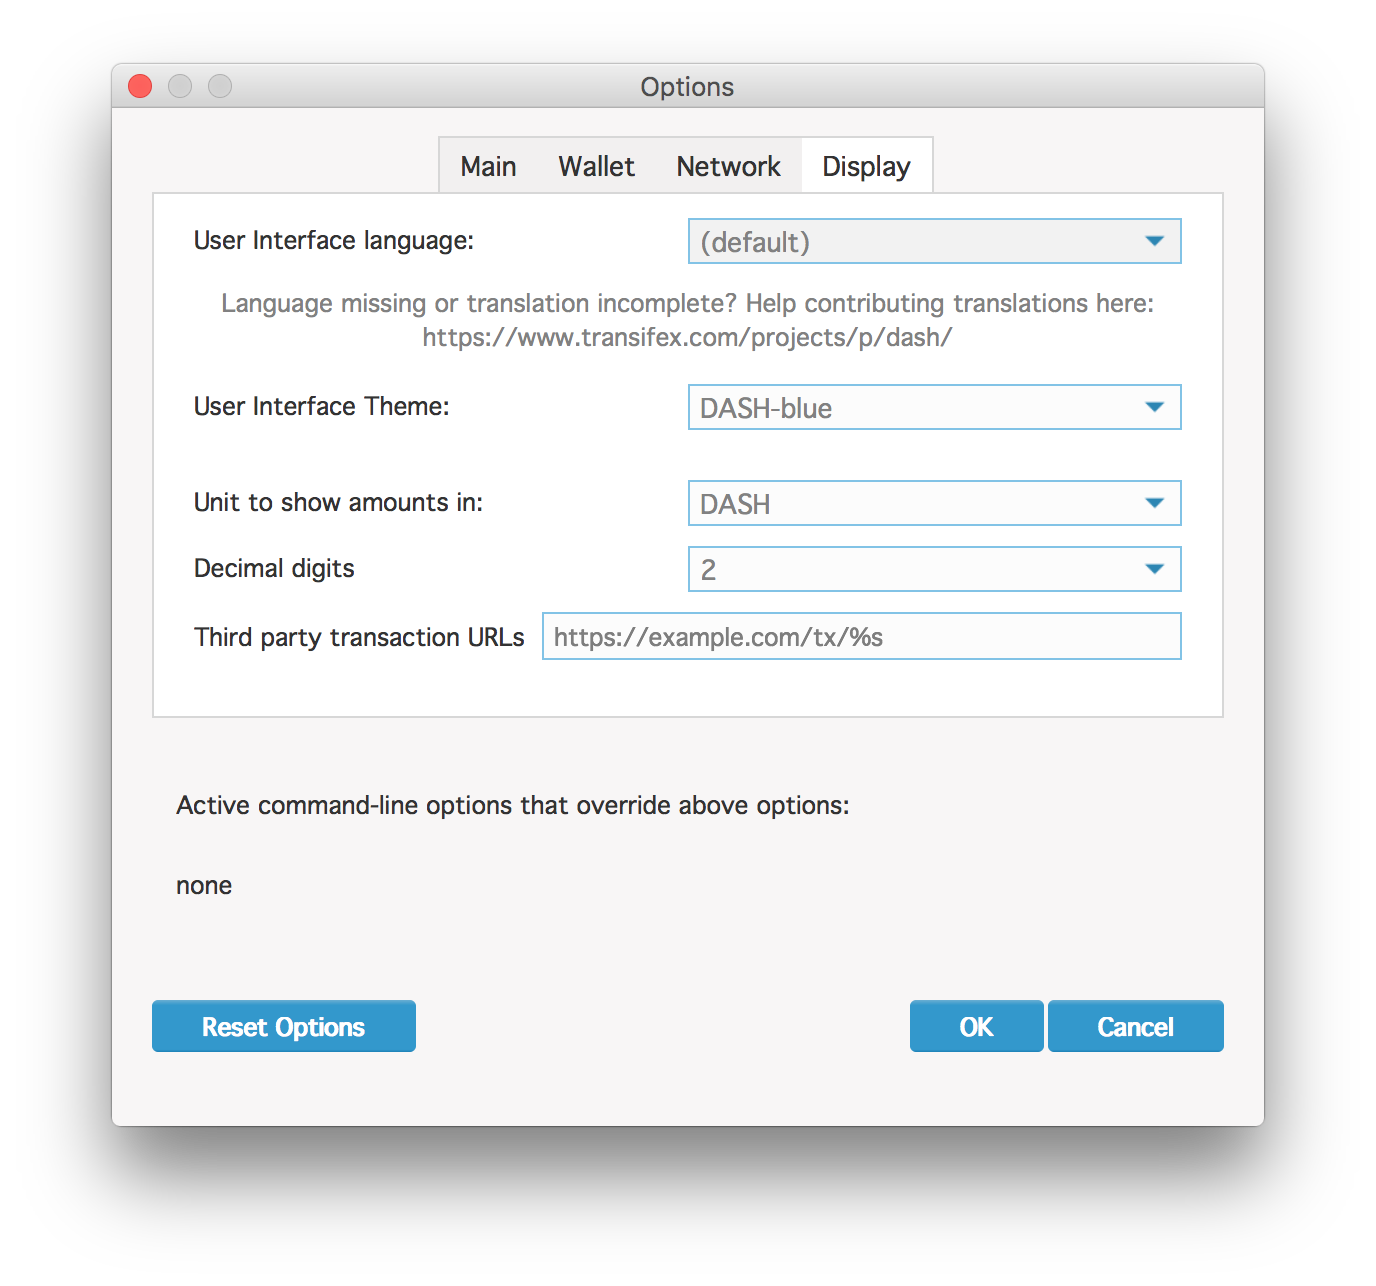
Task: Go to the Network tab
Action: 728,166
